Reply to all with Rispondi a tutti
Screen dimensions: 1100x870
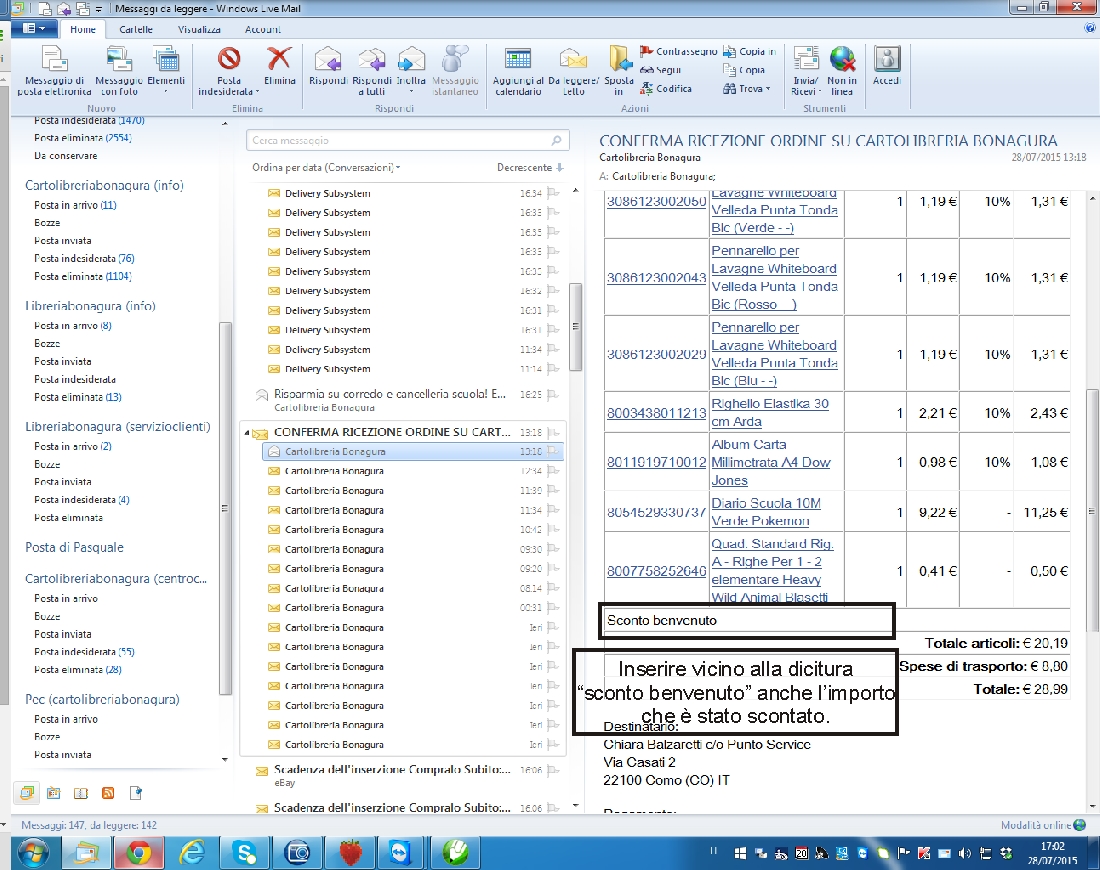pos(372,70)
